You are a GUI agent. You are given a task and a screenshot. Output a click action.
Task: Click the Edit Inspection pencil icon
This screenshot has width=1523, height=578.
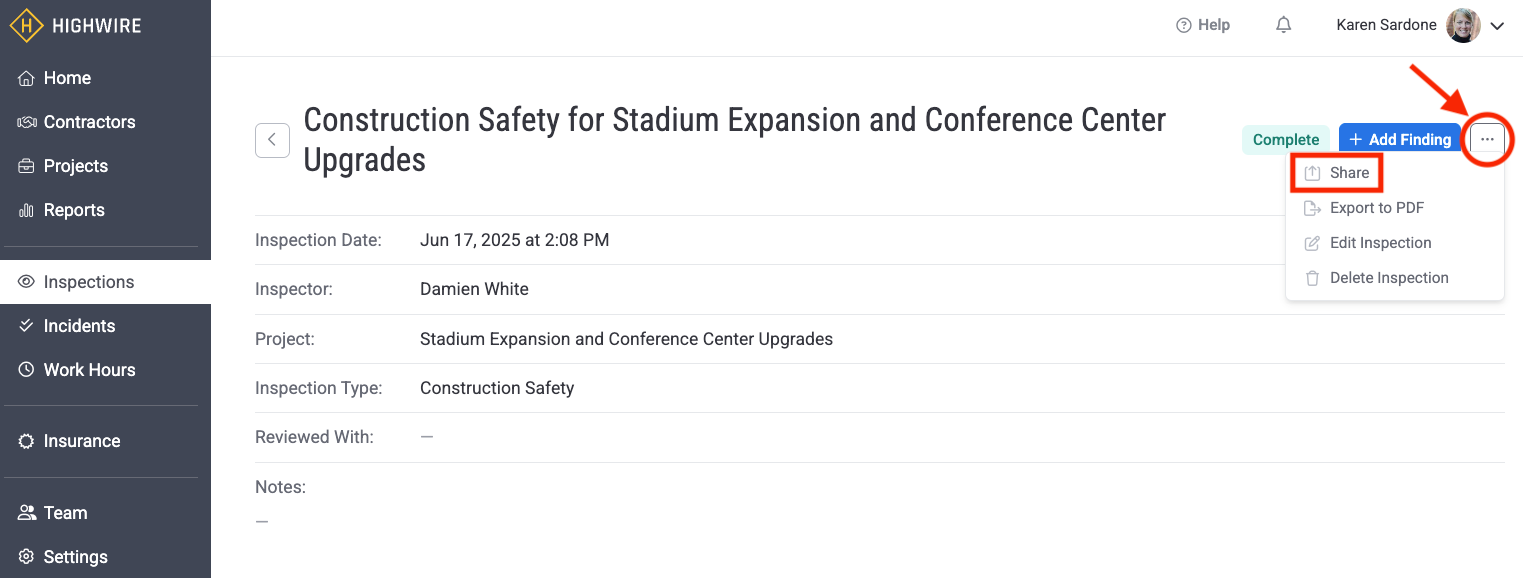1313,243
